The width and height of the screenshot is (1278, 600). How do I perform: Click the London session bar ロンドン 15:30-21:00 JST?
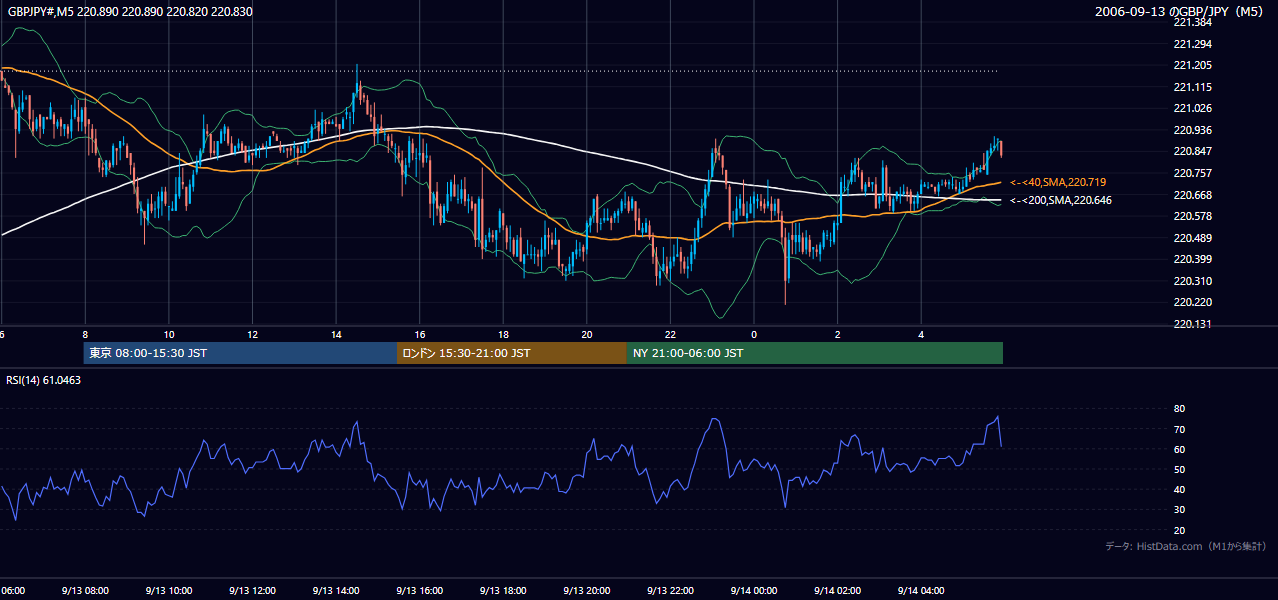pyautogui.click(x=512, y=353)
